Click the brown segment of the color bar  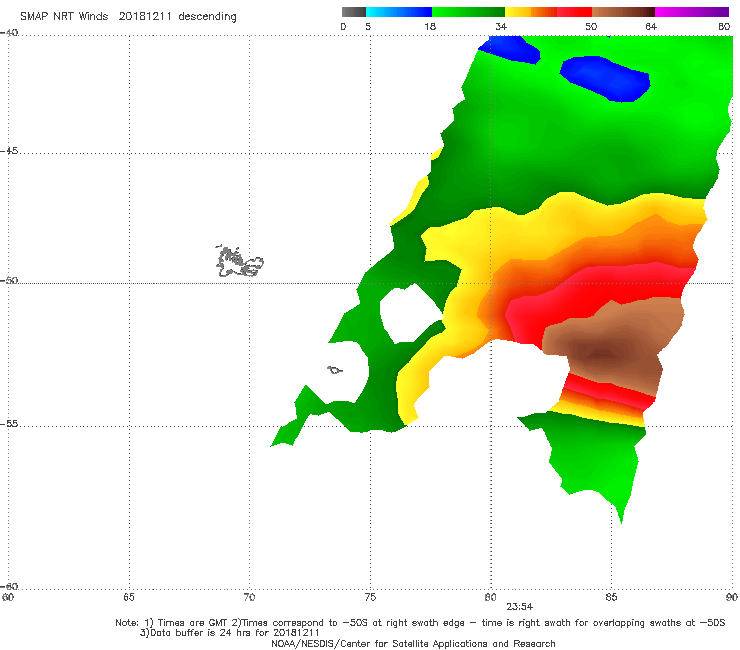tap(623, 12)
